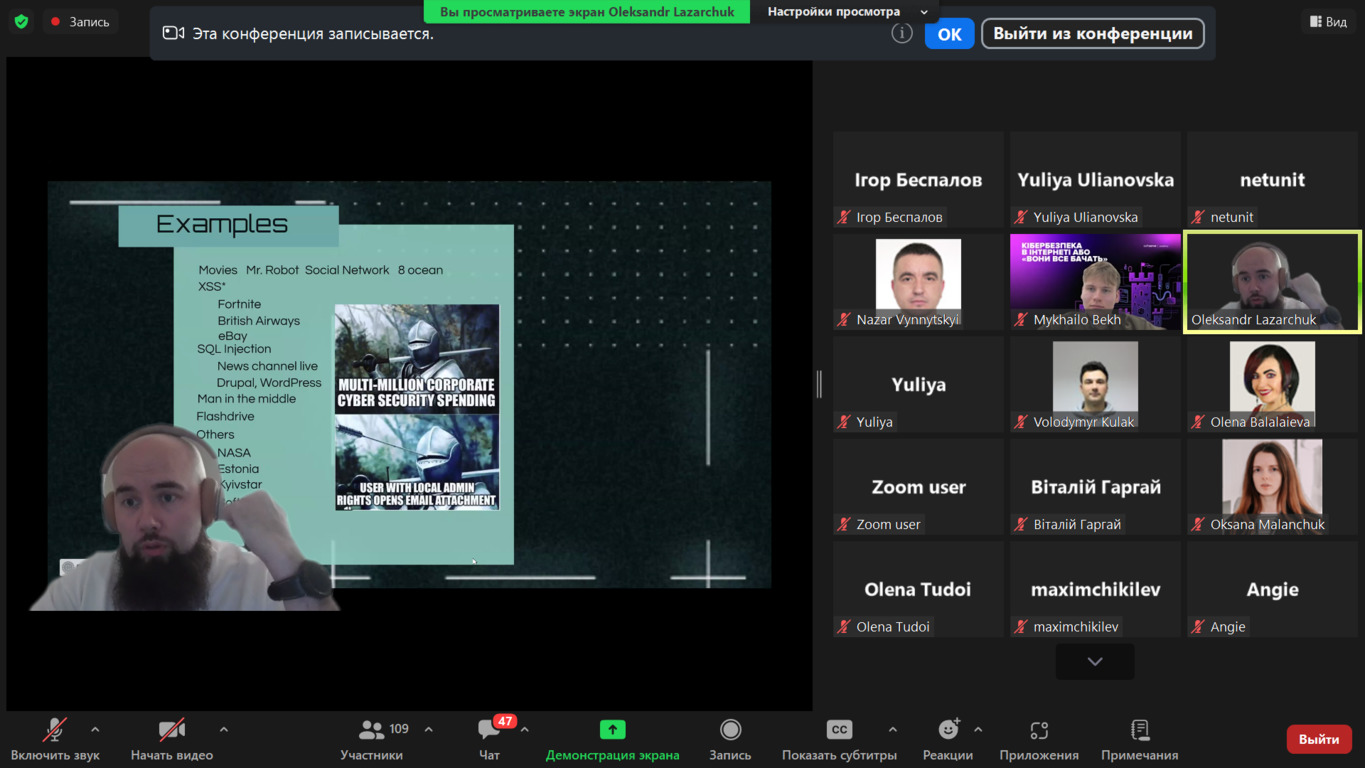Expand audio options arrow next to microphone
The height and width of the screenshot is (768, 1365).
95,730
